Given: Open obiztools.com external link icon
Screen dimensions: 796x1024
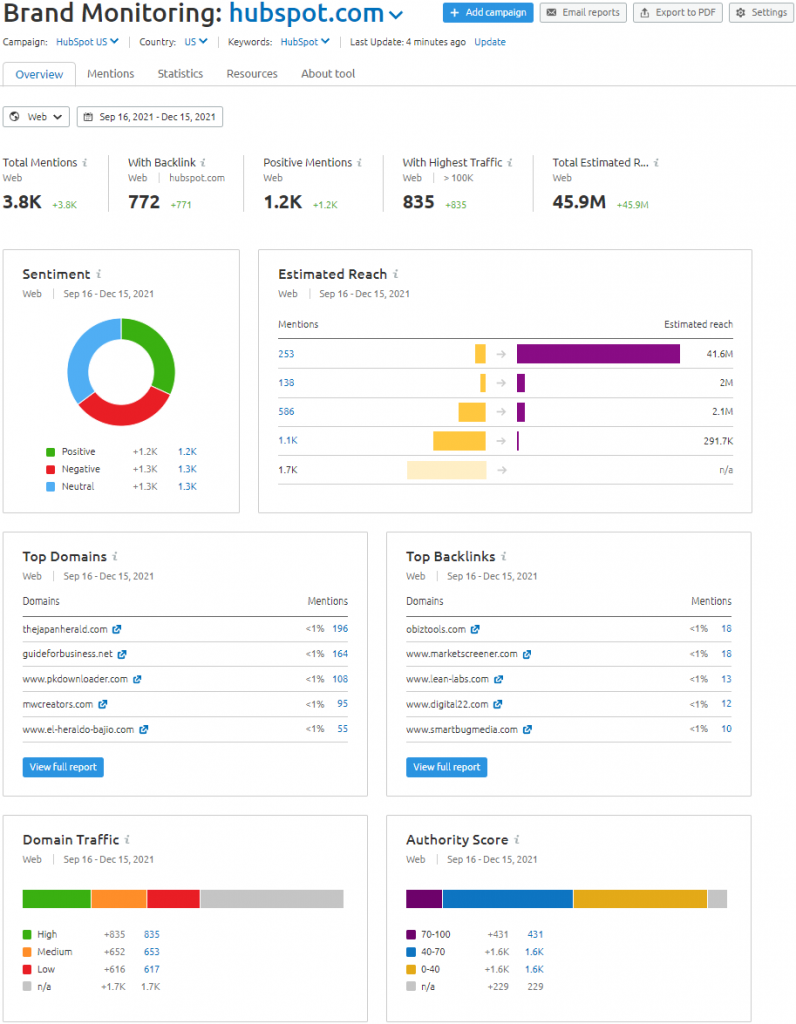Looking at the screenshot, I should point(475,630).
